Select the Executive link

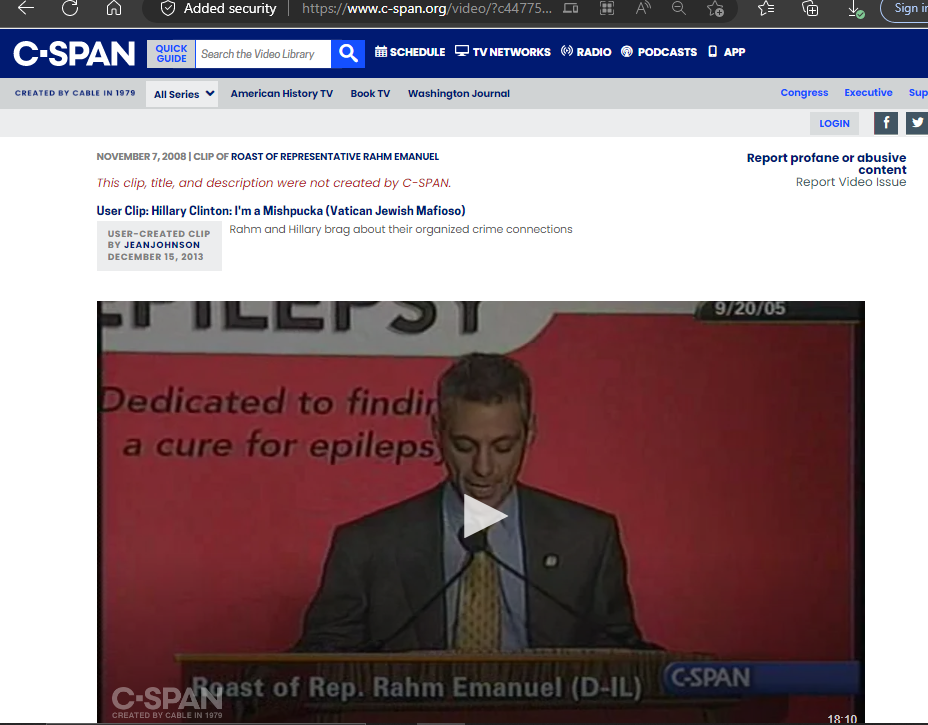(868, 92)
